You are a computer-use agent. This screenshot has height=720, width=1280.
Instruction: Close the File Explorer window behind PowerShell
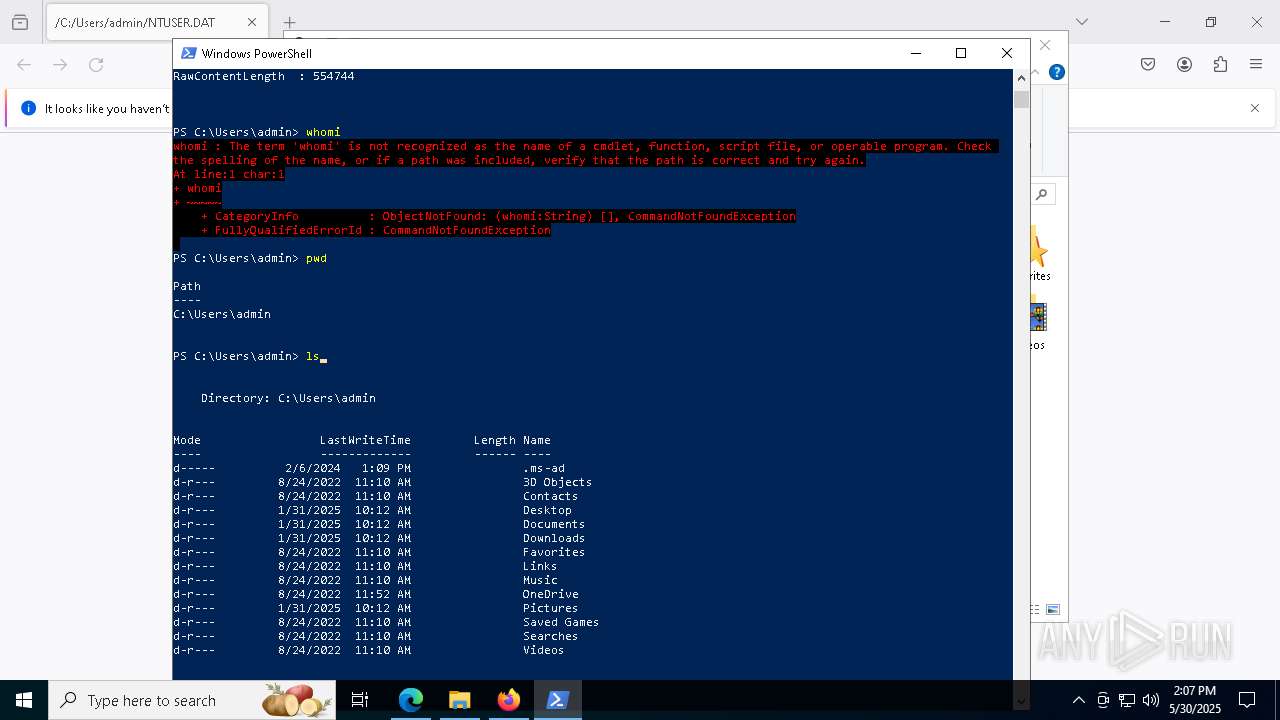pyautogui.click(x=1045, y=45)
